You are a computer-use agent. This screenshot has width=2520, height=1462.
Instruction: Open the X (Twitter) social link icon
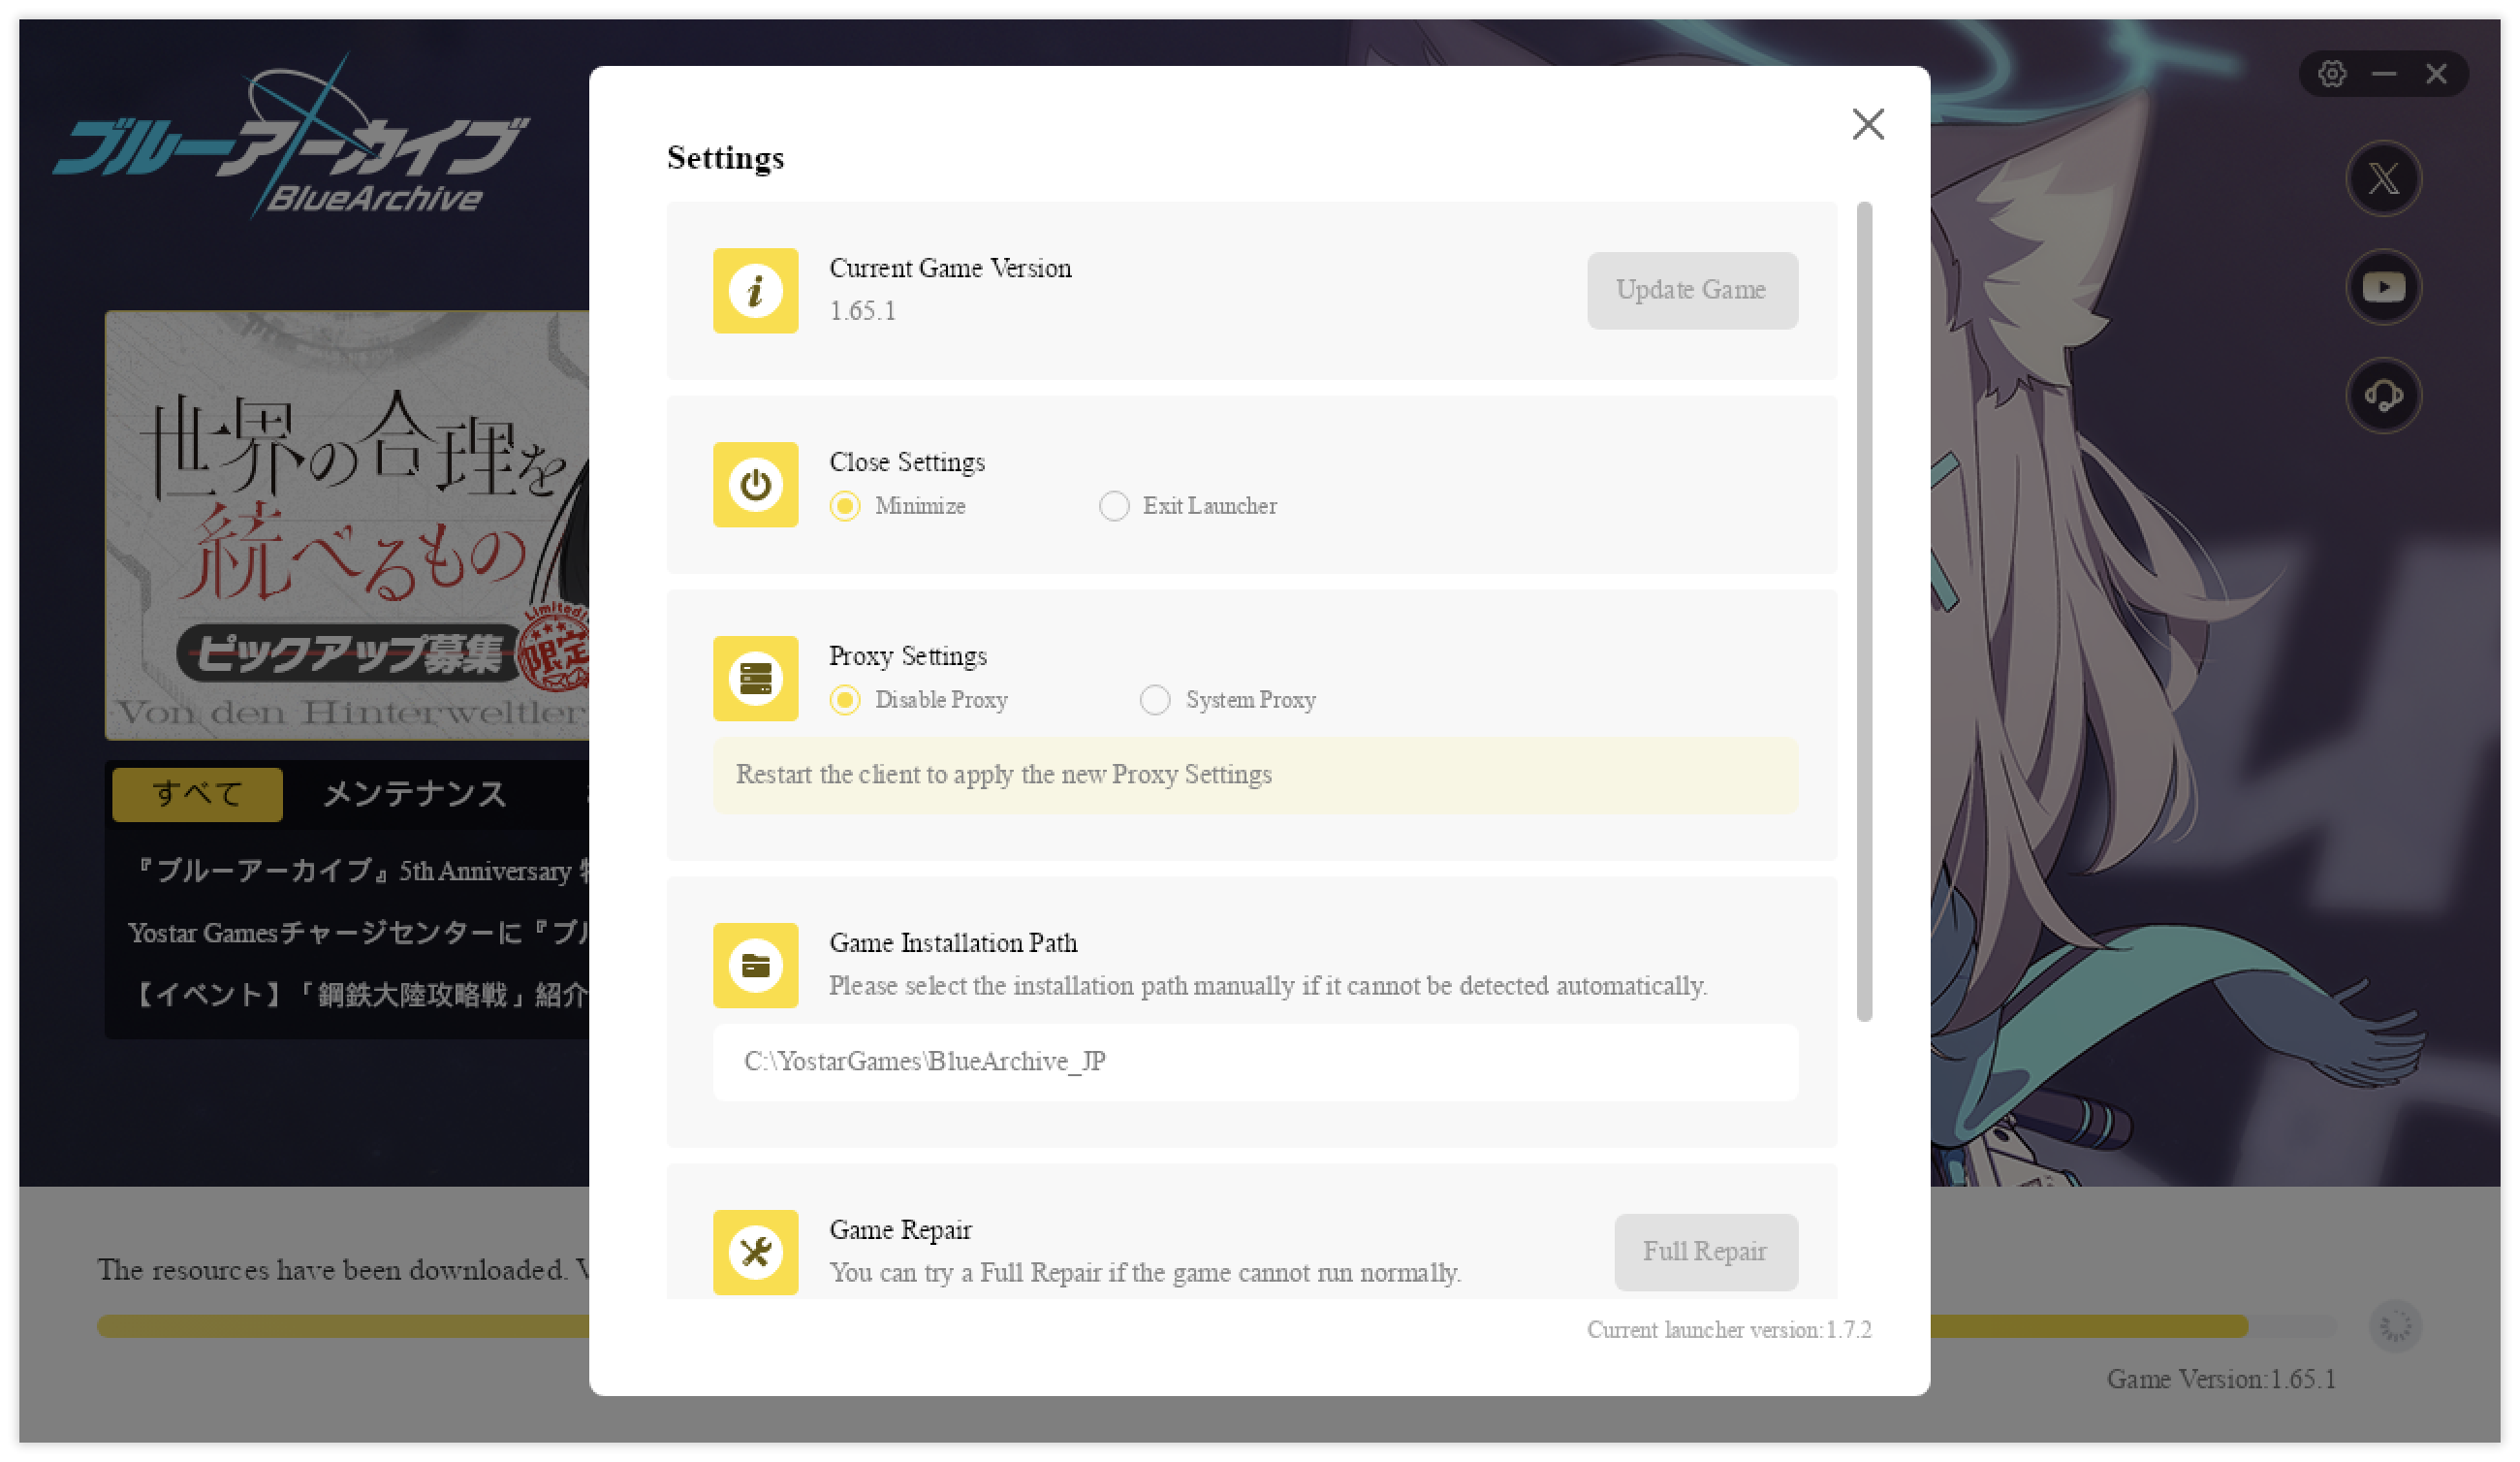2383,179
